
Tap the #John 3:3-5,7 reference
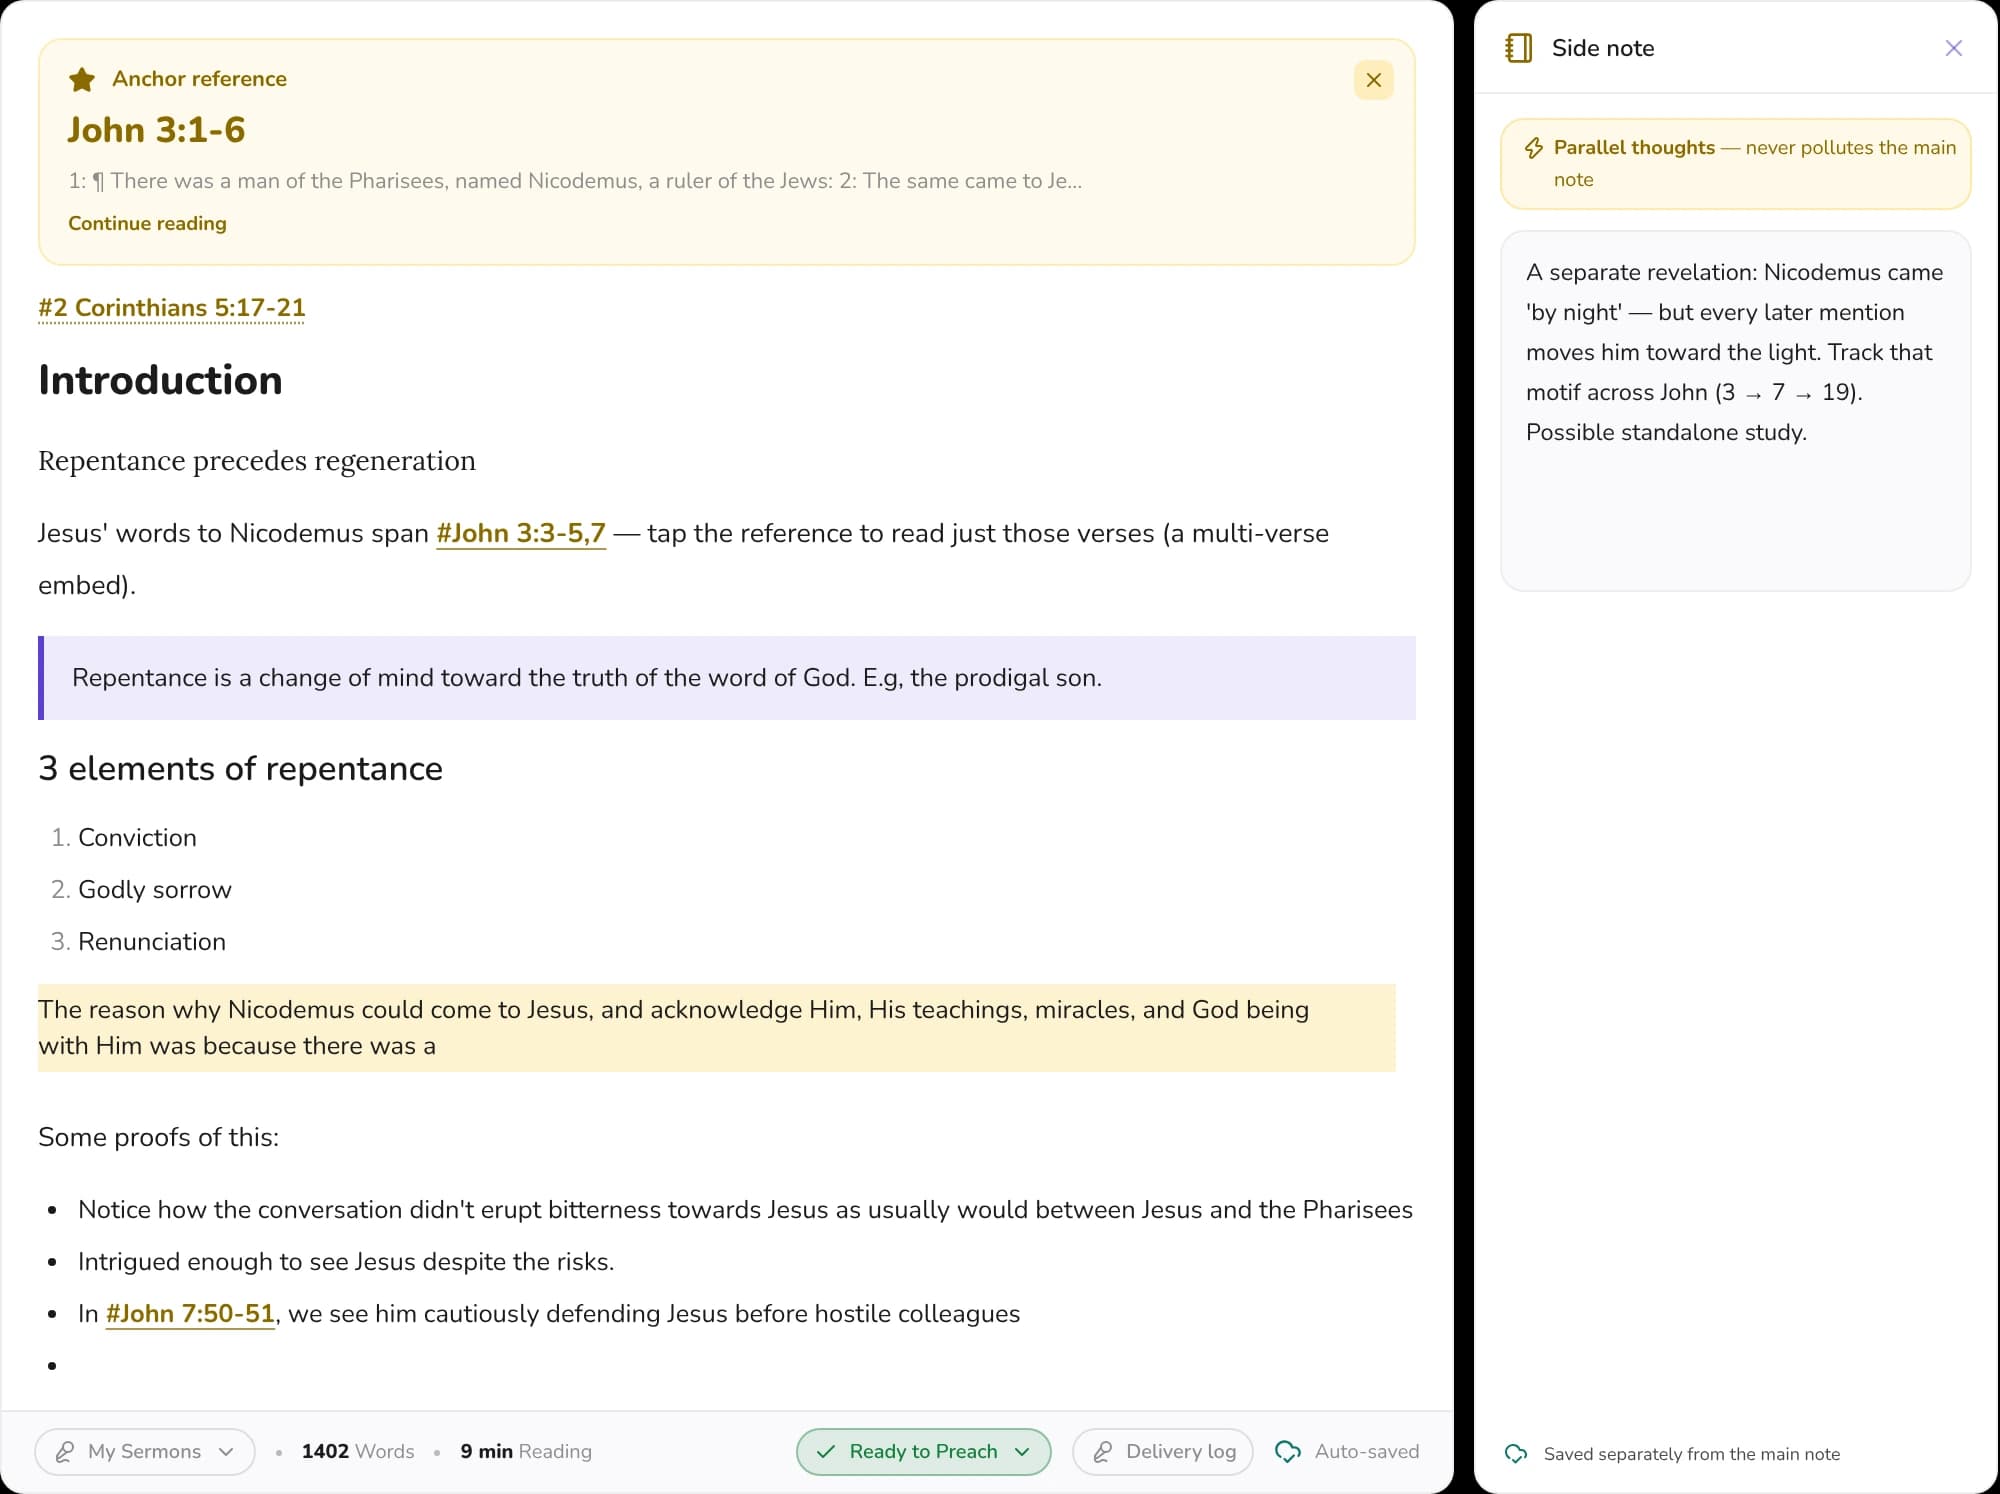pos(521,533)
